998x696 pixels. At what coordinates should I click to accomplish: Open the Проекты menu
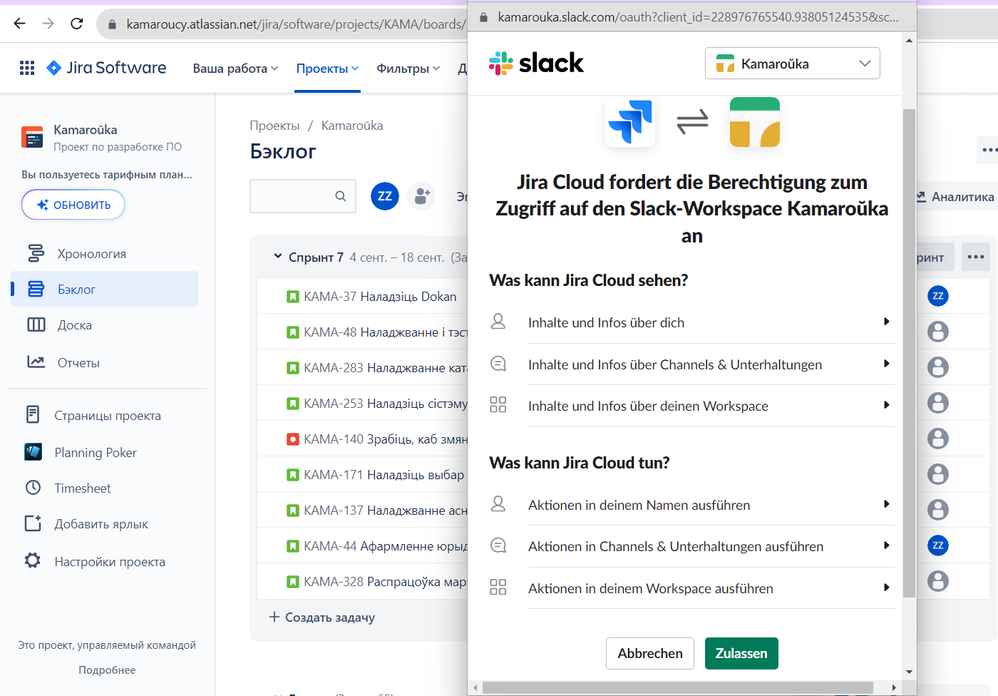tap(327, 69)
